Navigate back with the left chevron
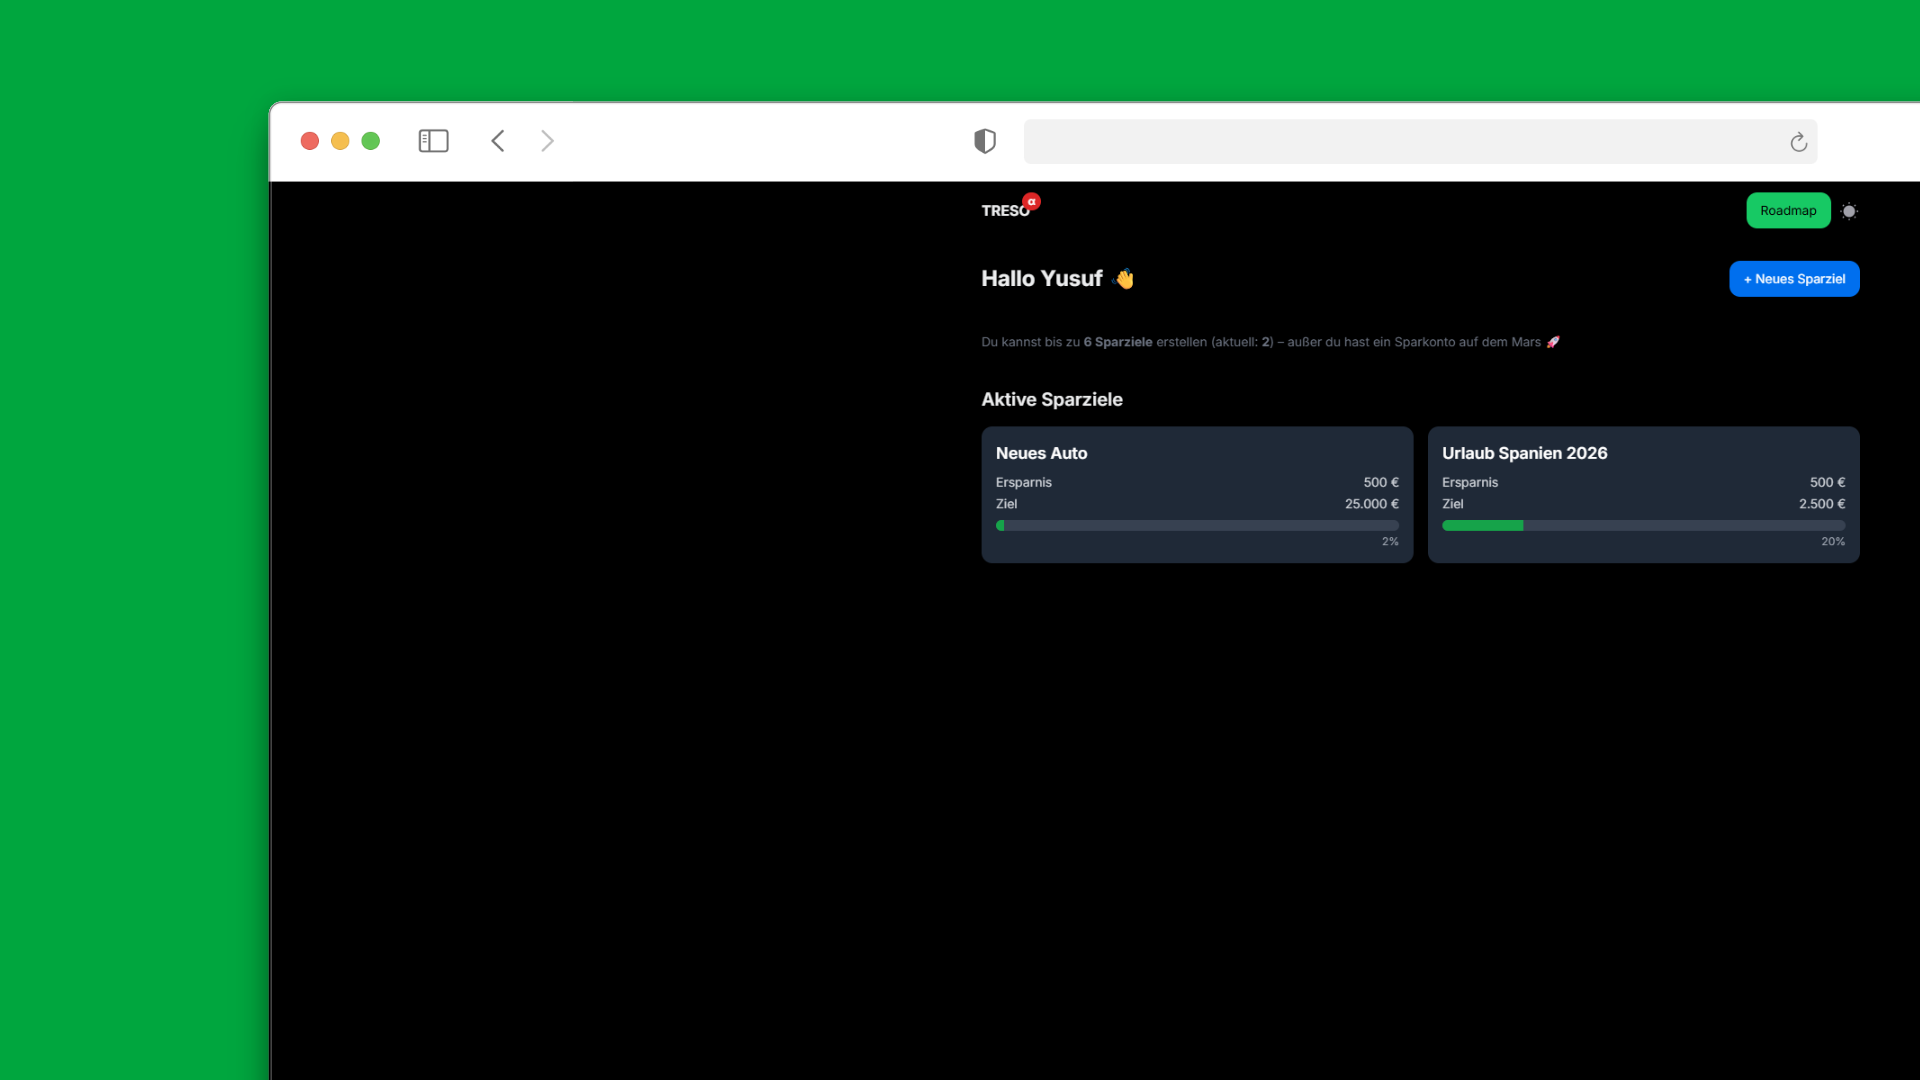1920x1080 pixels. [x=498, y=141]
